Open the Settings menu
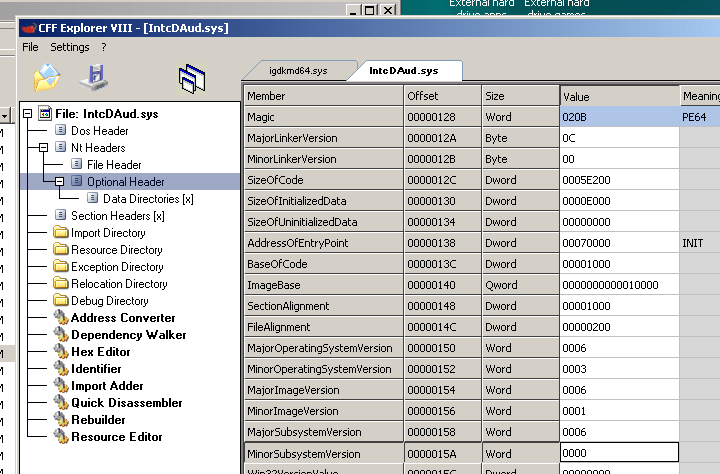 tap(70, 47)
